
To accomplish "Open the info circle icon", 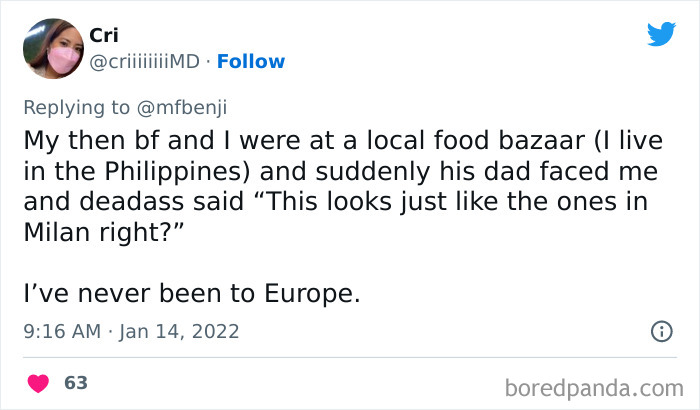I will click(660, 331).
